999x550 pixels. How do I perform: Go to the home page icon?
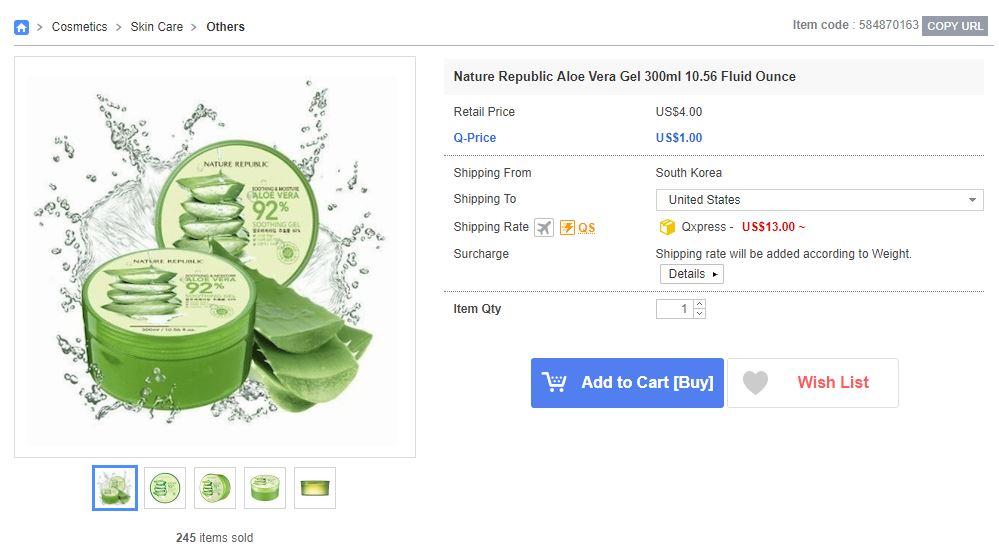coord(22,27)
